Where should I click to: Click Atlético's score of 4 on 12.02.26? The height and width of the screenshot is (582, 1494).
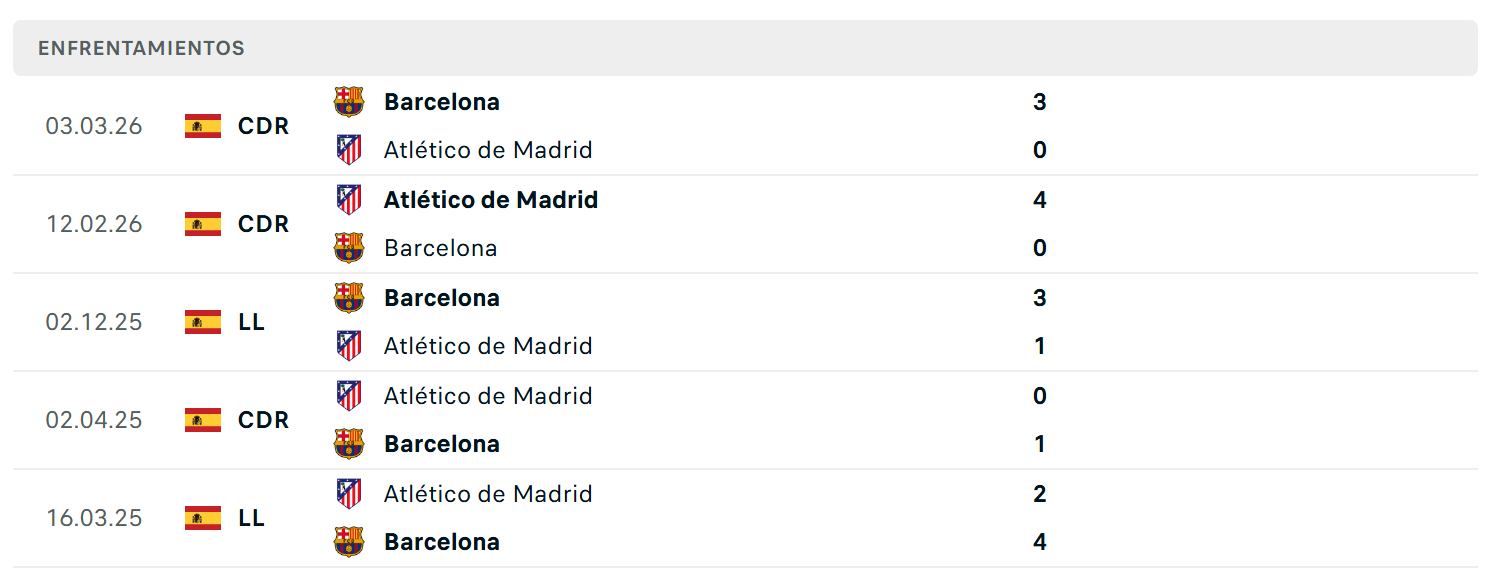(1040, 200)
